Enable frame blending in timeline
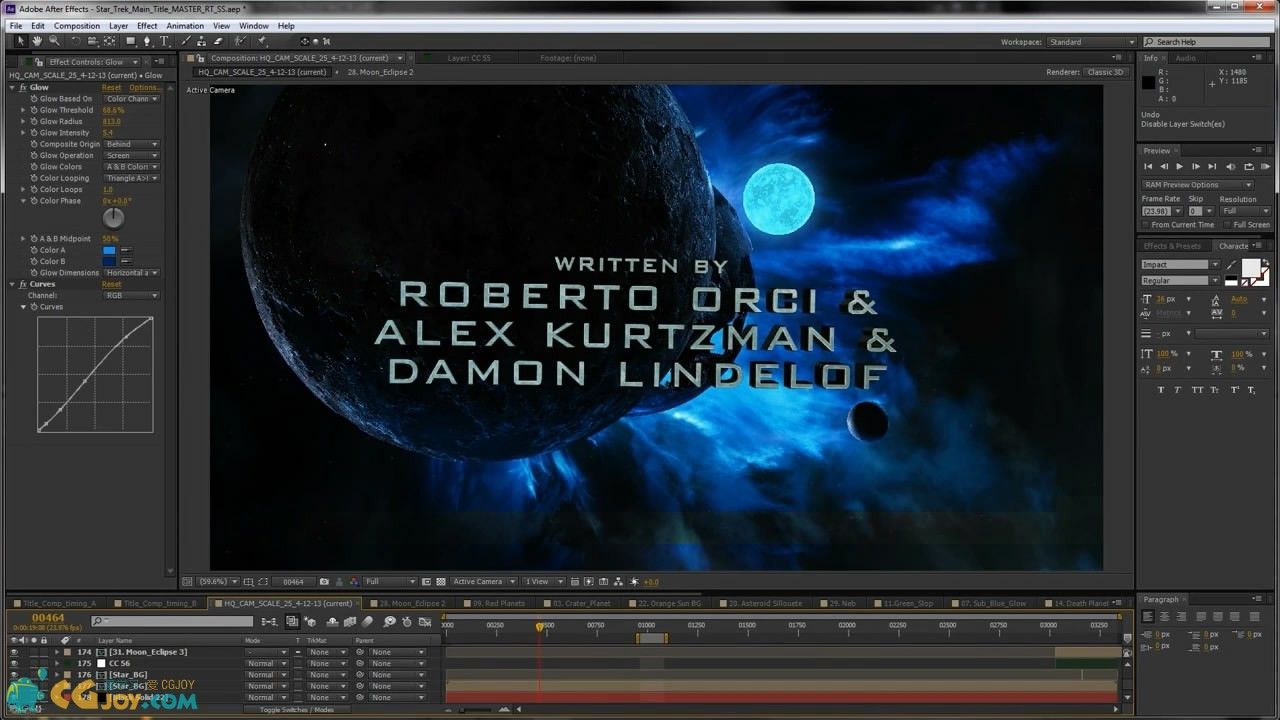 [349, 622]
